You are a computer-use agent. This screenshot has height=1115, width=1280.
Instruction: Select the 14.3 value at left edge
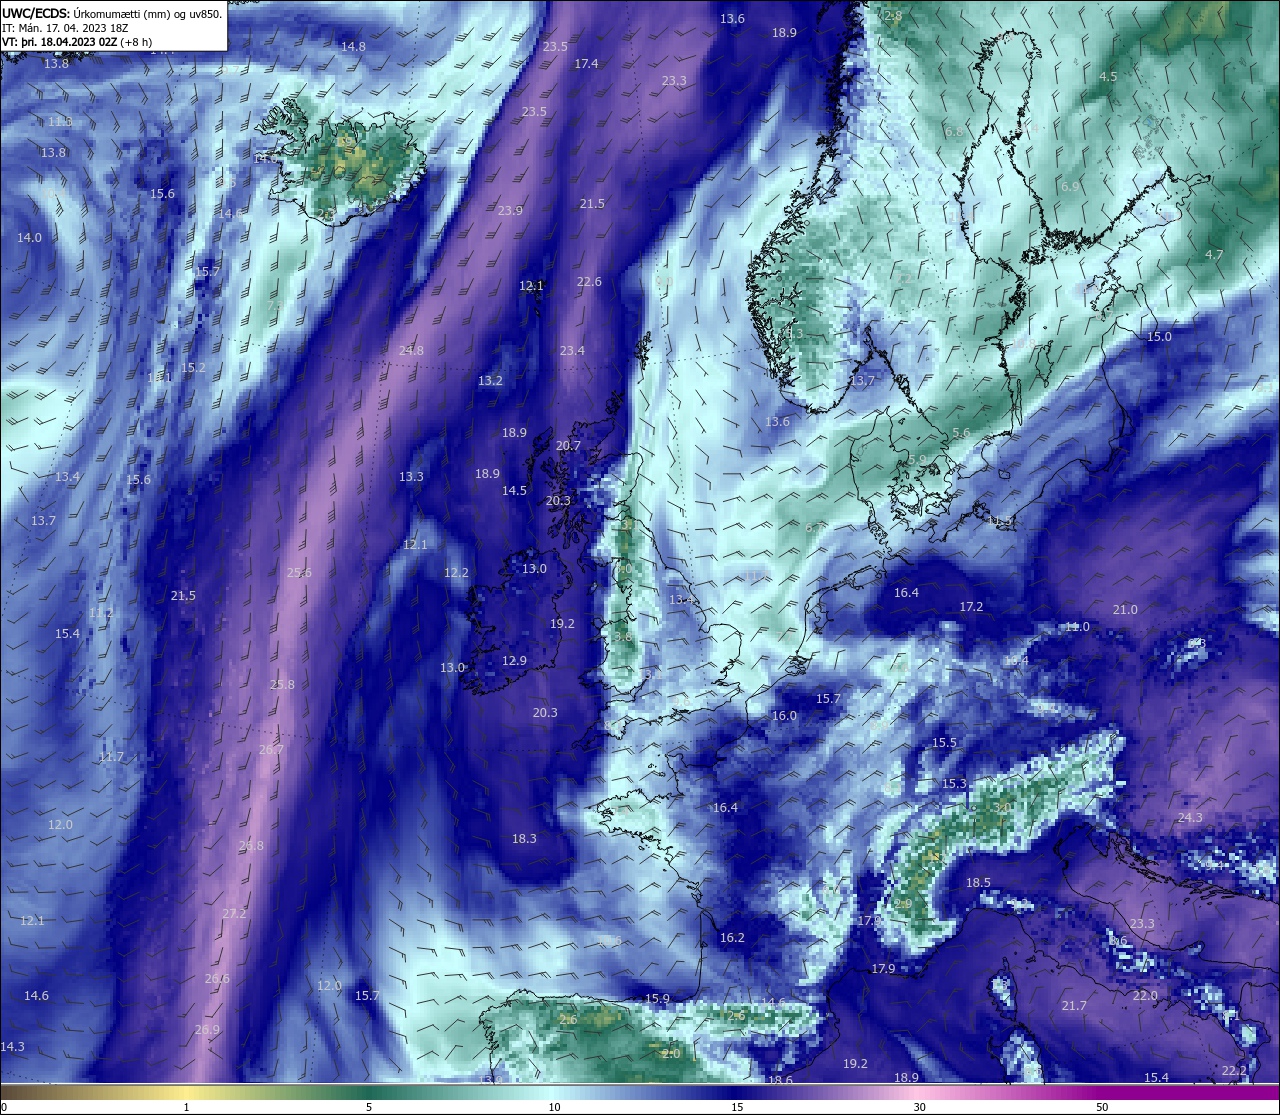point(12,1046)
